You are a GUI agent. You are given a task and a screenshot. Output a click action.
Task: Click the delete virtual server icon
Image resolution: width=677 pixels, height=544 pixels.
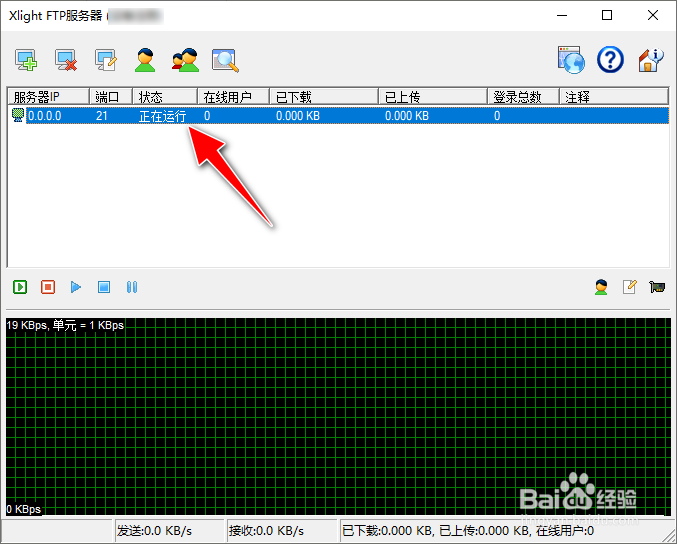pos(66,60)
